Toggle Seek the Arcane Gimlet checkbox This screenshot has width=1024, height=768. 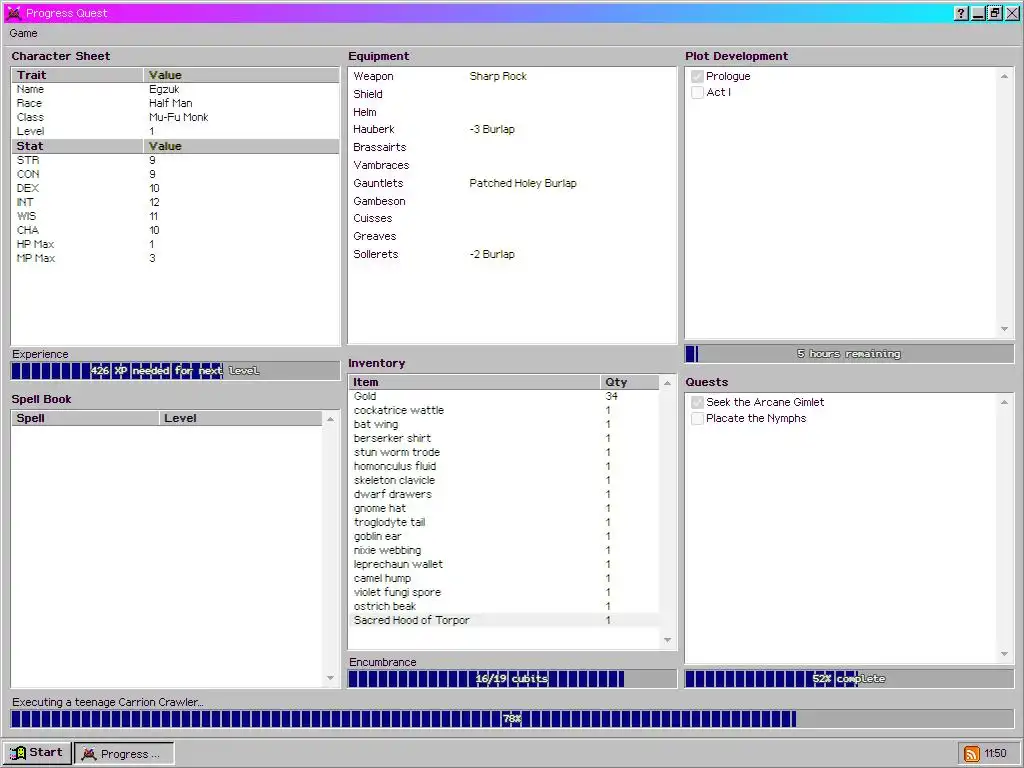coord(697,402)
